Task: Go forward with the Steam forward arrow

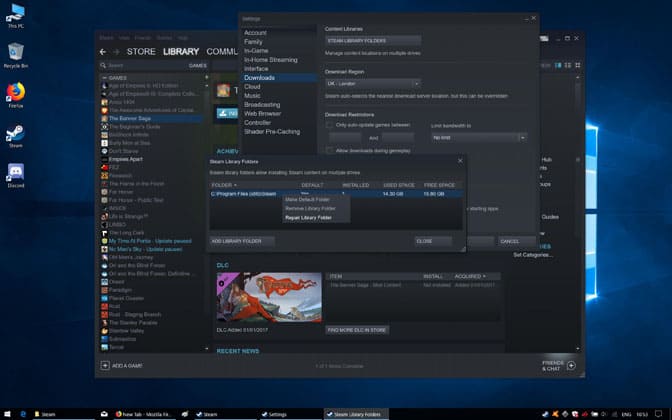Action: [x=116, y=52]
